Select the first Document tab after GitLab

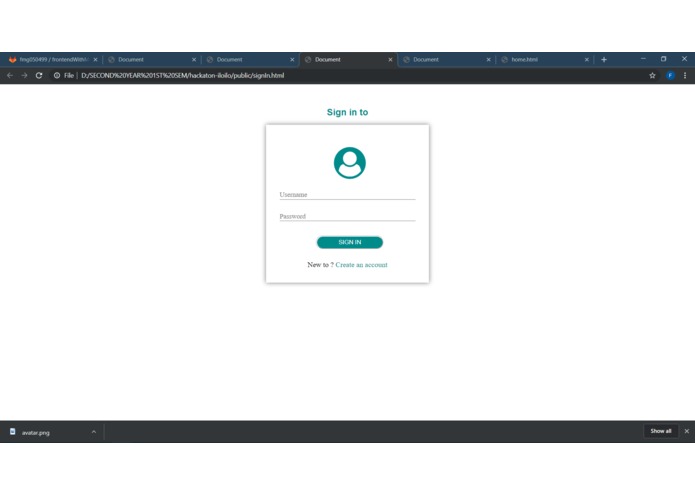151,59
